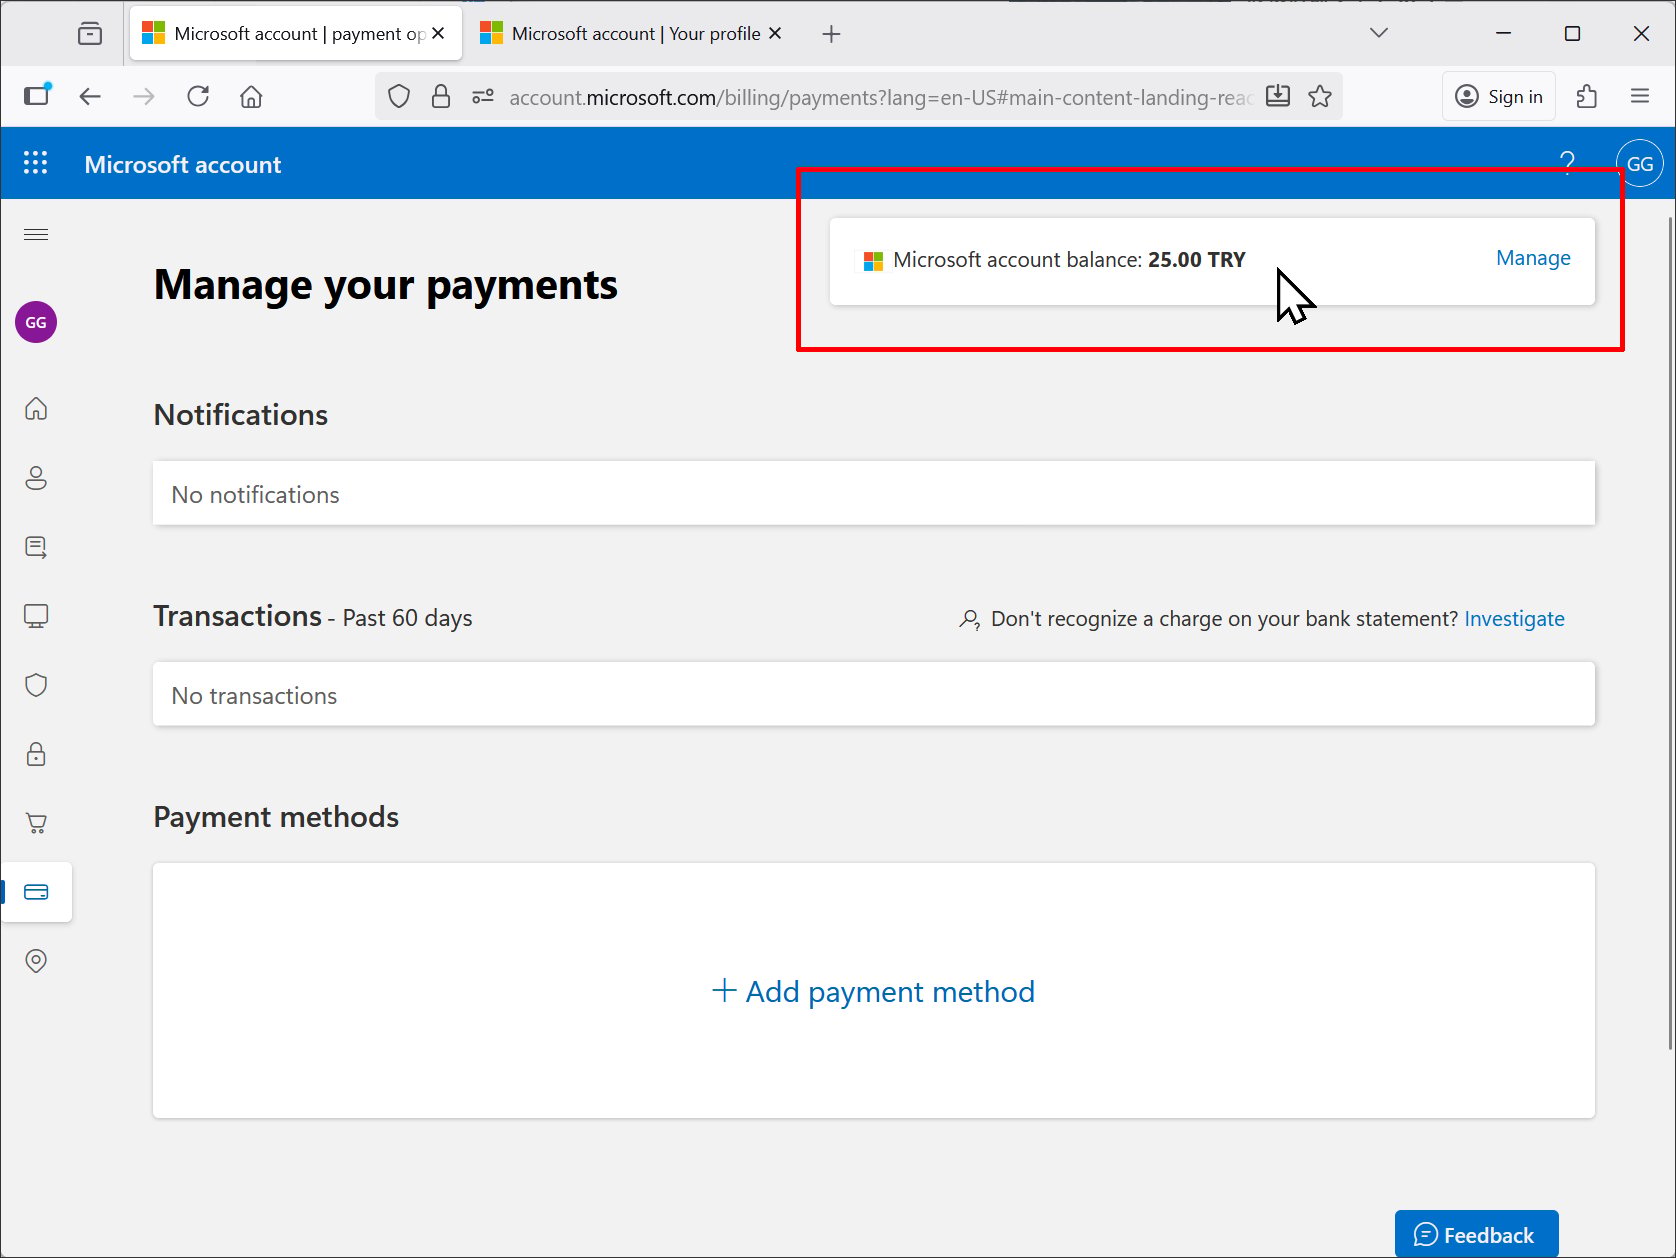Open the Feedback button
This screenshot has height=1258, width=1676.
point(1476,1234)
